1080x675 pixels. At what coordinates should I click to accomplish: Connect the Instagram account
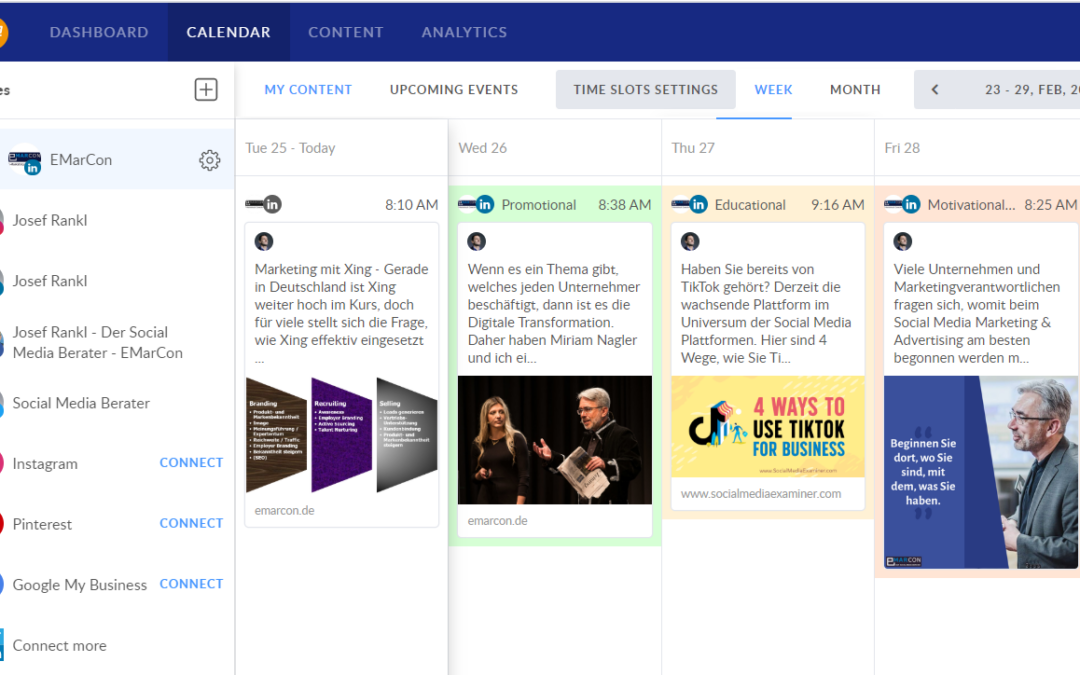pos(191,463)
